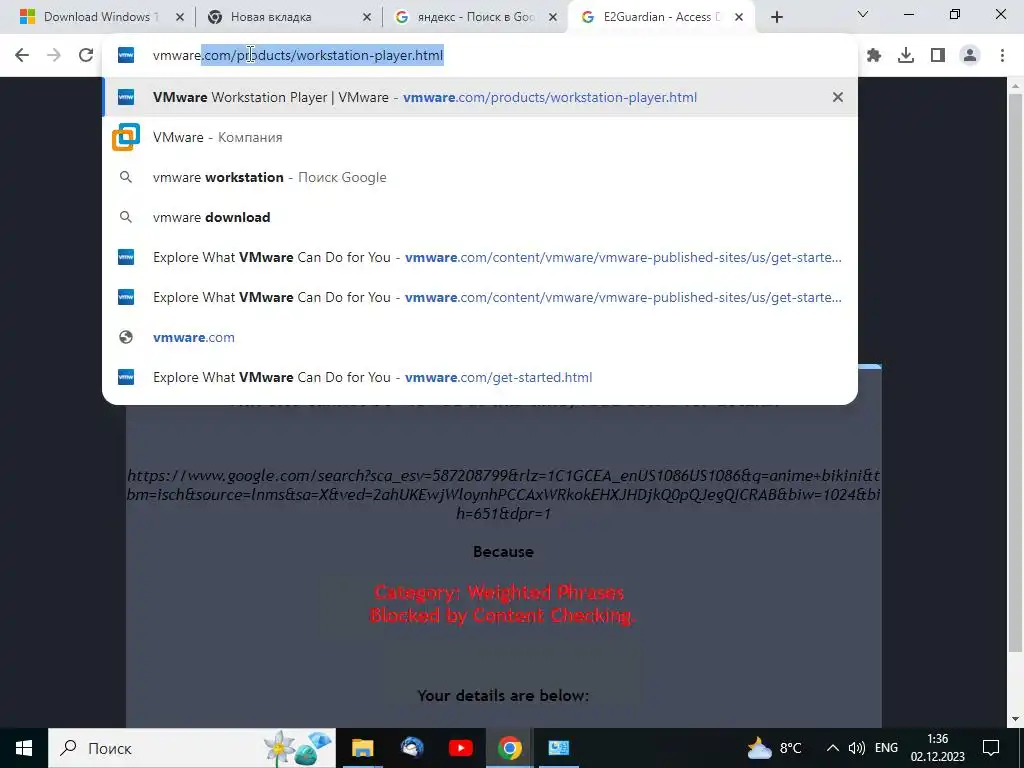The image size is (1024, 768).
Task: Open the vmware.com/get-started.html suggestion
Action: [x=480, y=377]
